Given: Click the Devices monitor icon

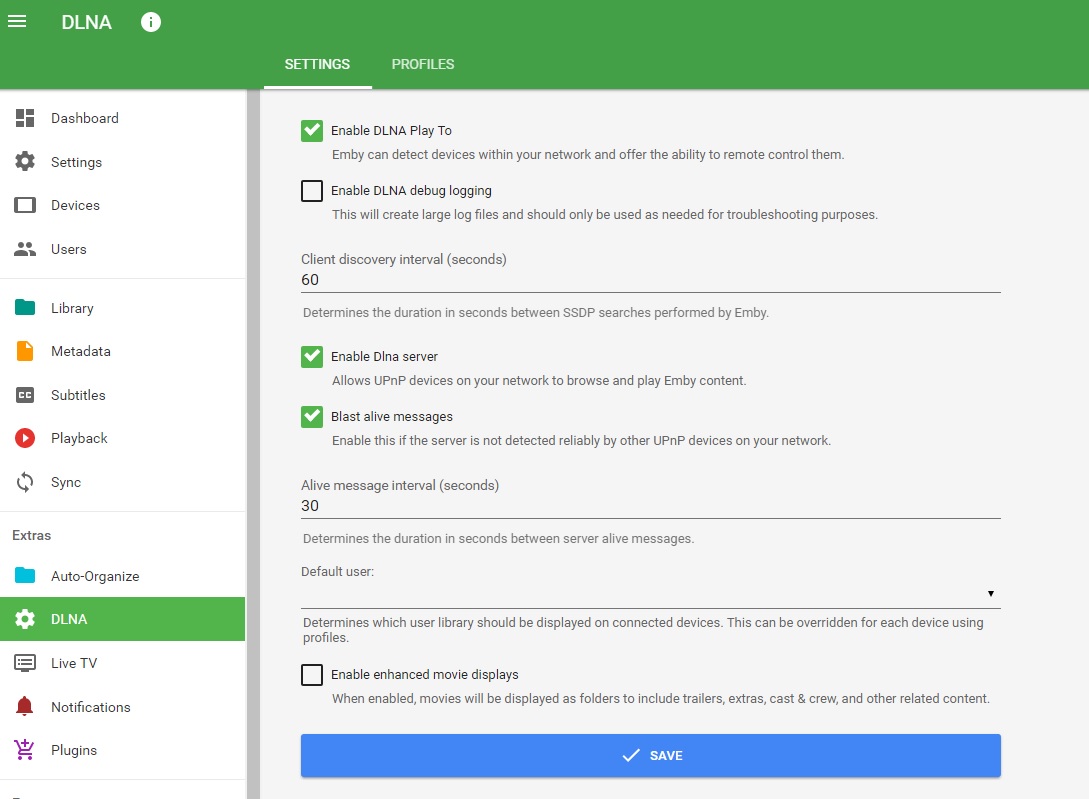Looking at the screenshot, I should (x=25, y=205).
